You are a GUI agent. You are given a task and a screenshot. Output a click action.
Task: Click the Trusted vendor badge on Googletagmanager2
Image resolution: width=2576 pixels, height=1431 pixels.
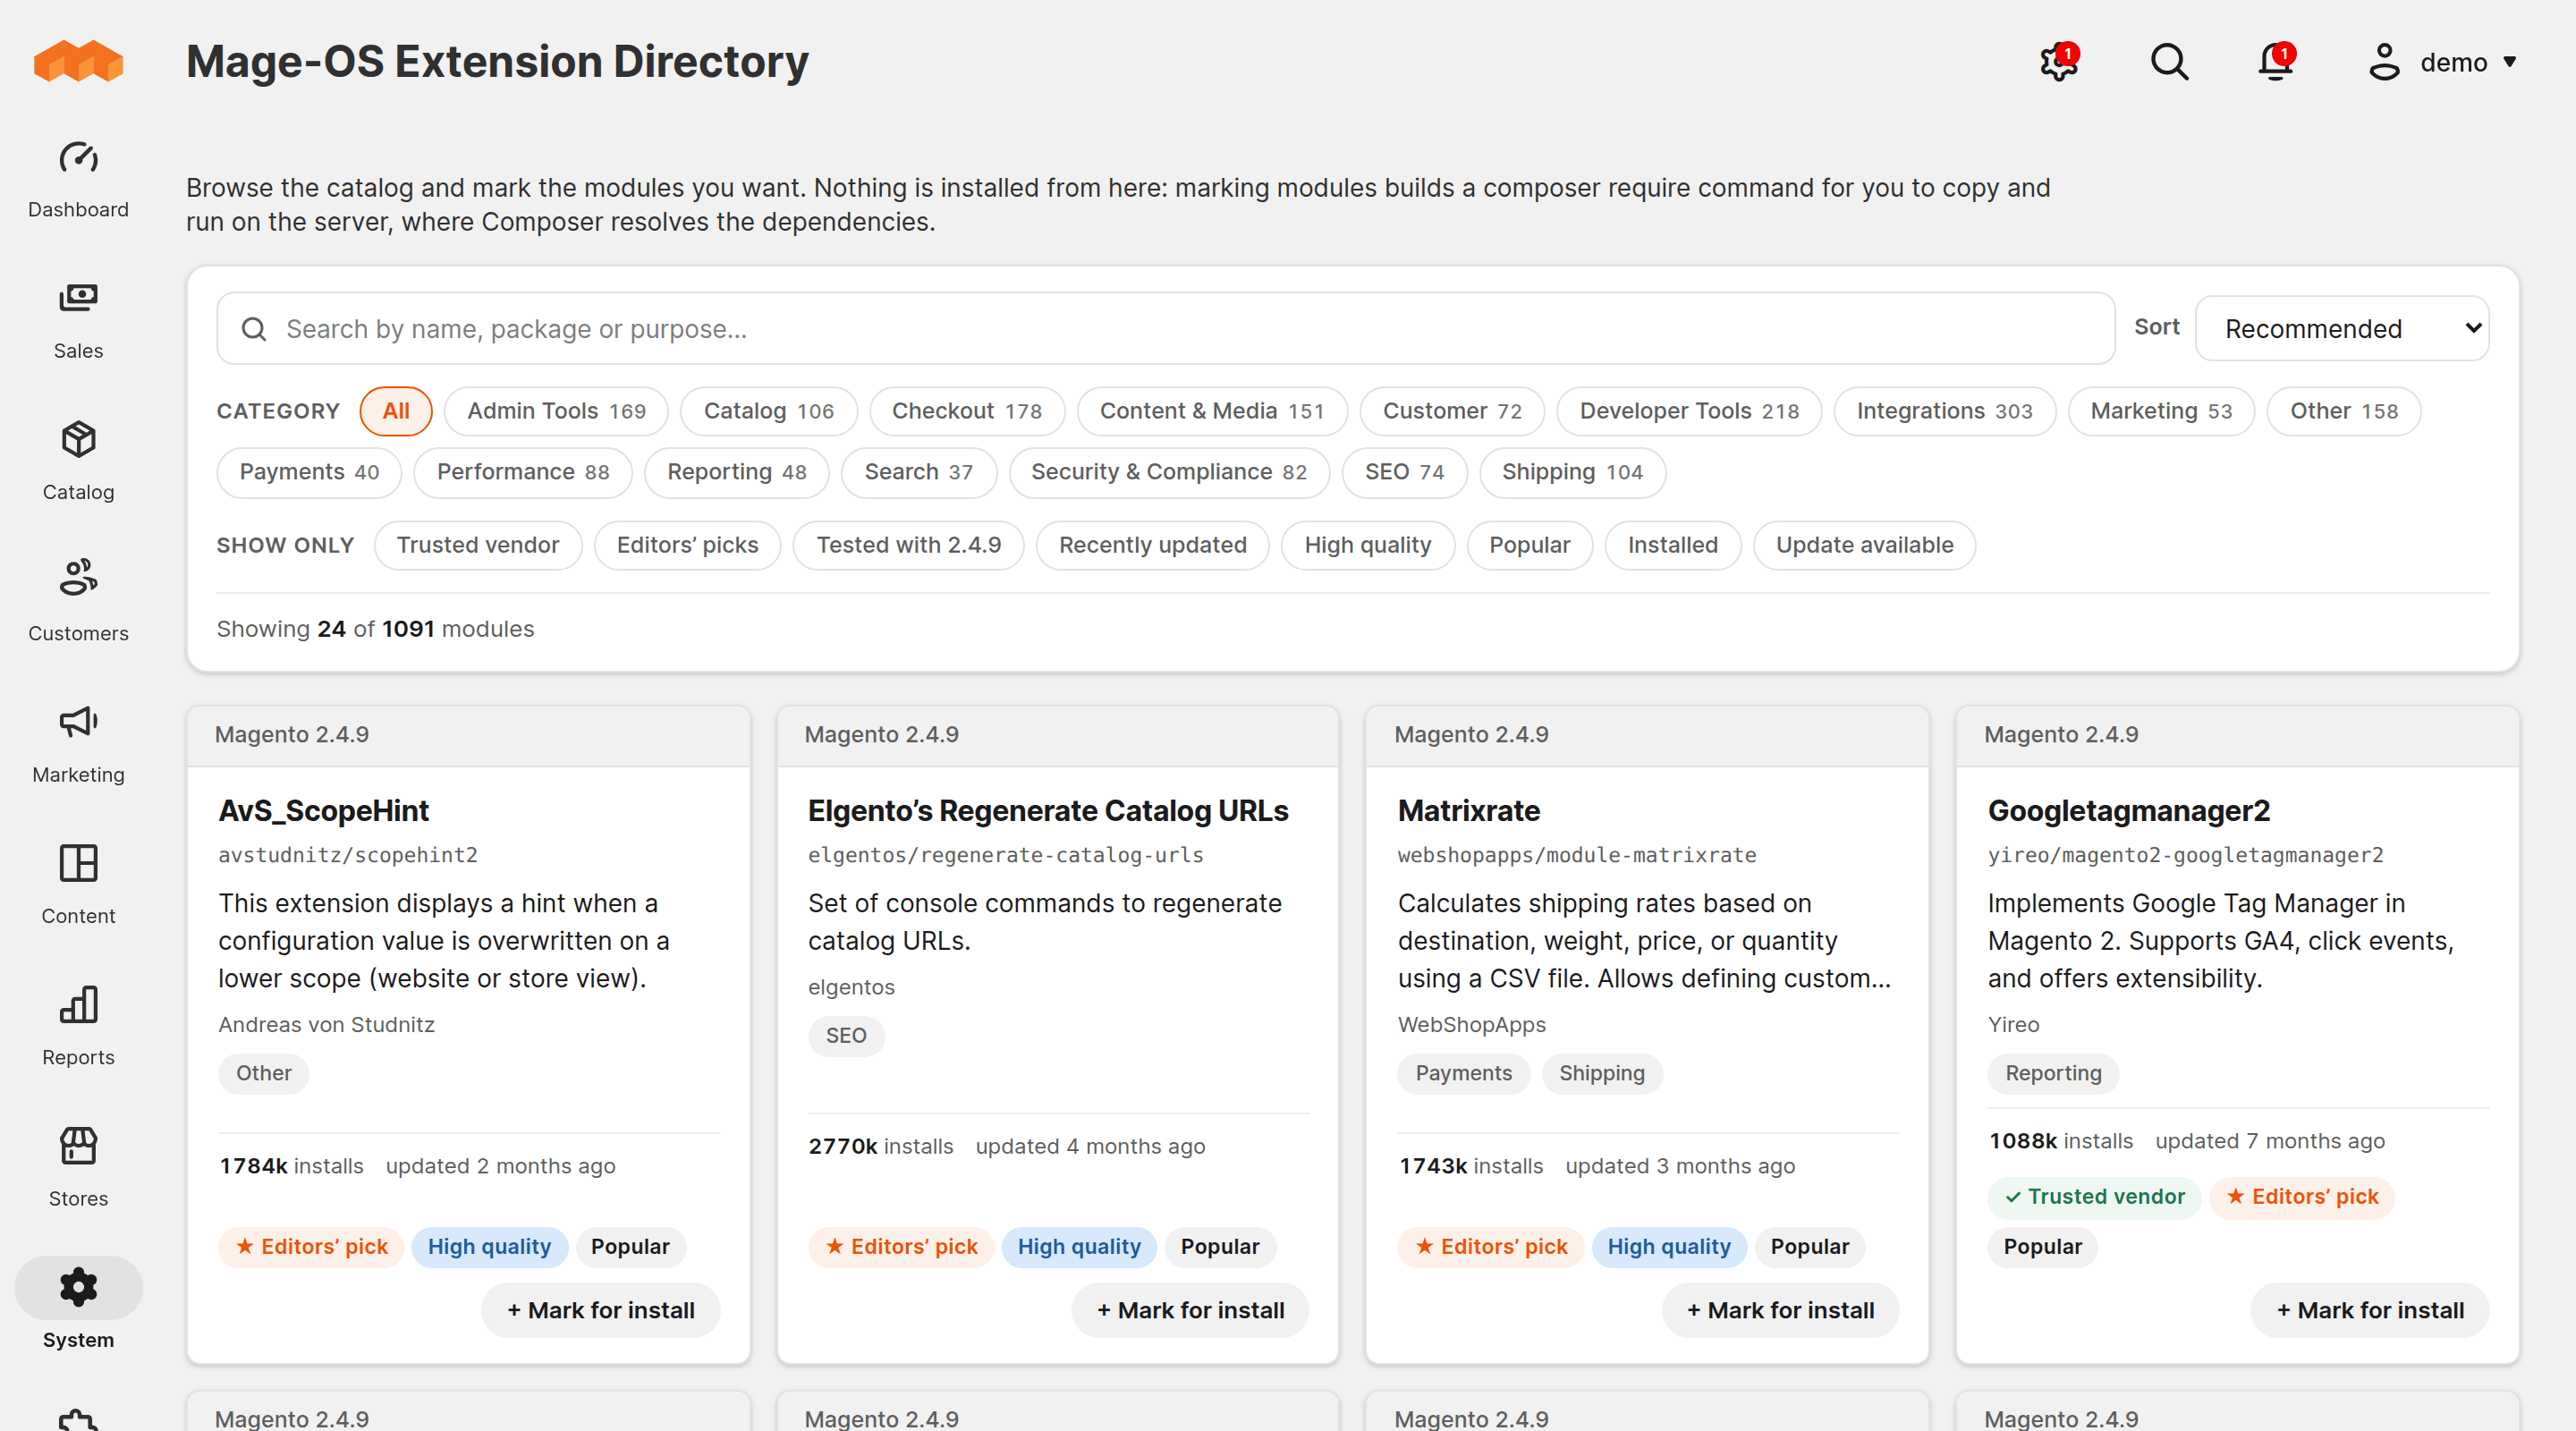coord(2094,1196)
